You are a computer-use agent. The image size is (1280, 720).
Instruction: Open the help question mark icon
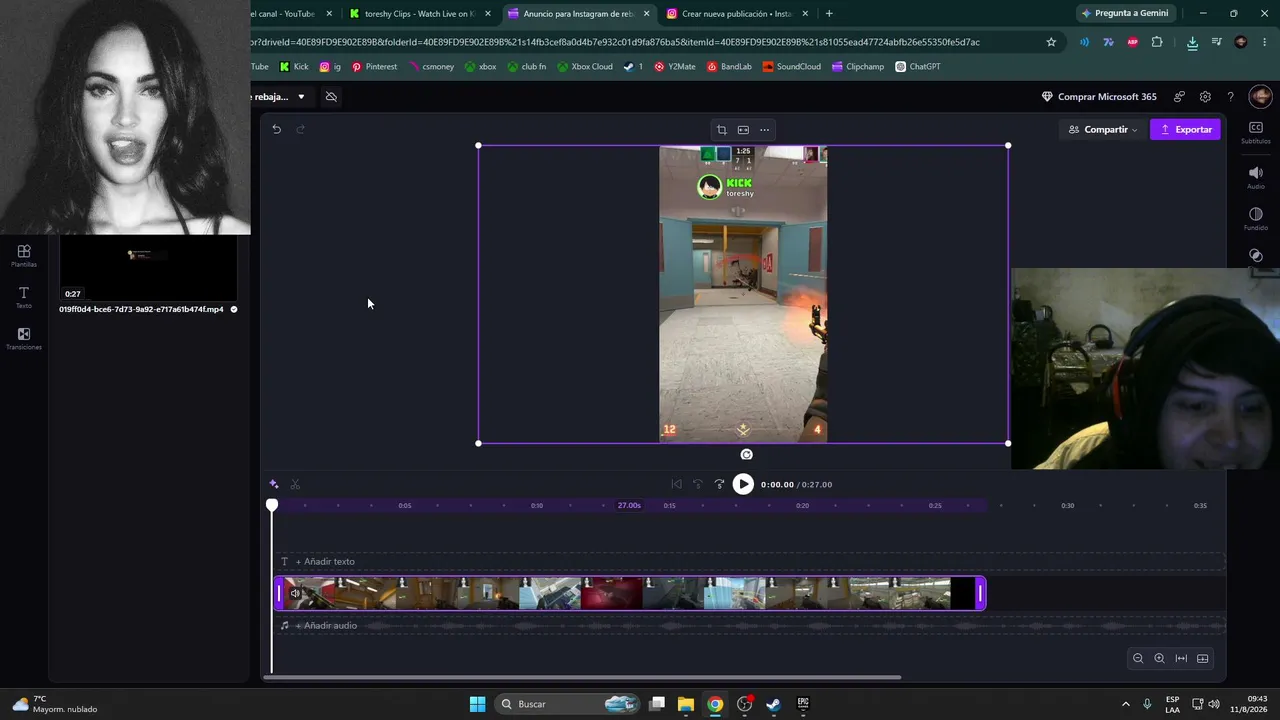1230,97
